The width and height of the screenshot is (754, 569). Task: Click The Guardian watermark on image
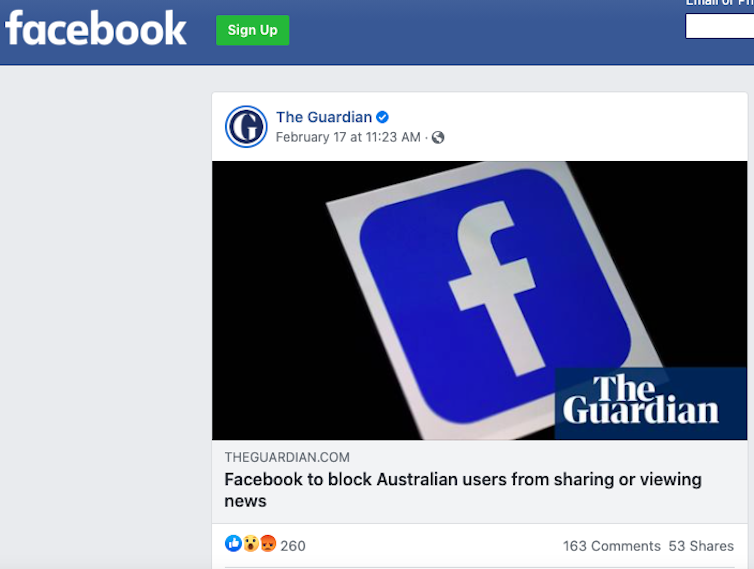651,403
